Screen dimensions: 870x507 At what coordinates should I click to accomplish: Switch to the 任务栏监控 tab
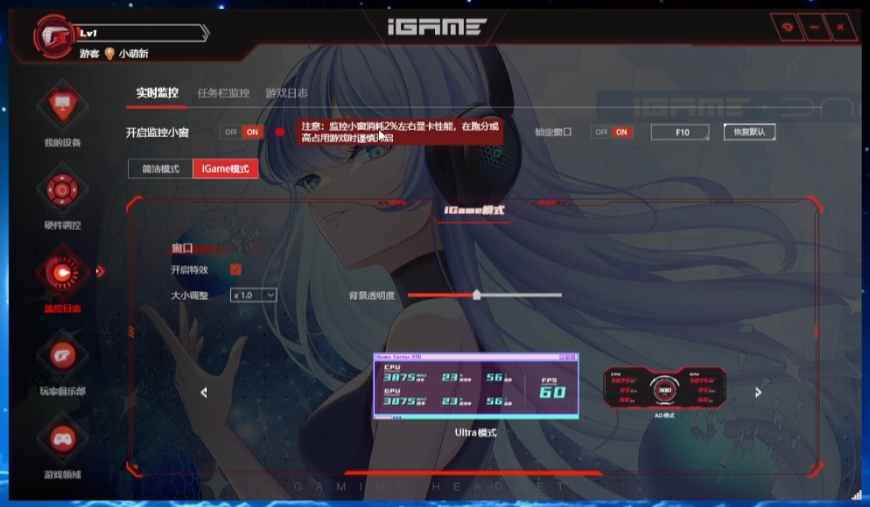pos(223,93)
